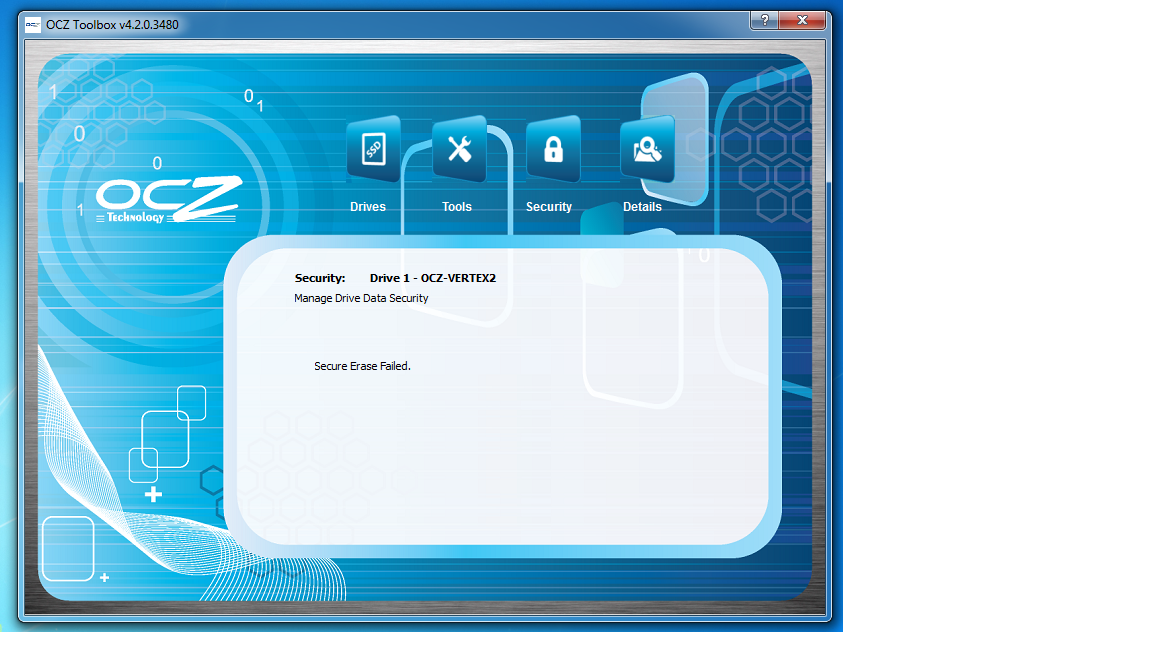Click the OCZ Toolbox title bar icon
The width and height of the screenshot is (1152, 648).
point(32,24)
